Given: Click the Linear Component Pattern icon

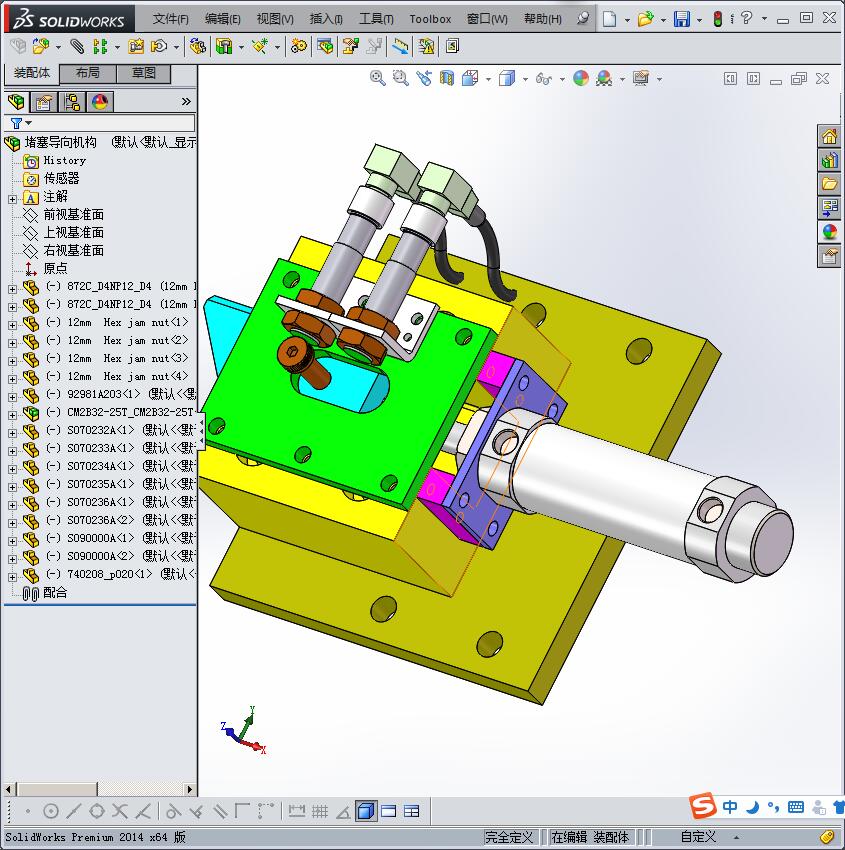Looking at the screenshot, I should [x=100, y=47].
